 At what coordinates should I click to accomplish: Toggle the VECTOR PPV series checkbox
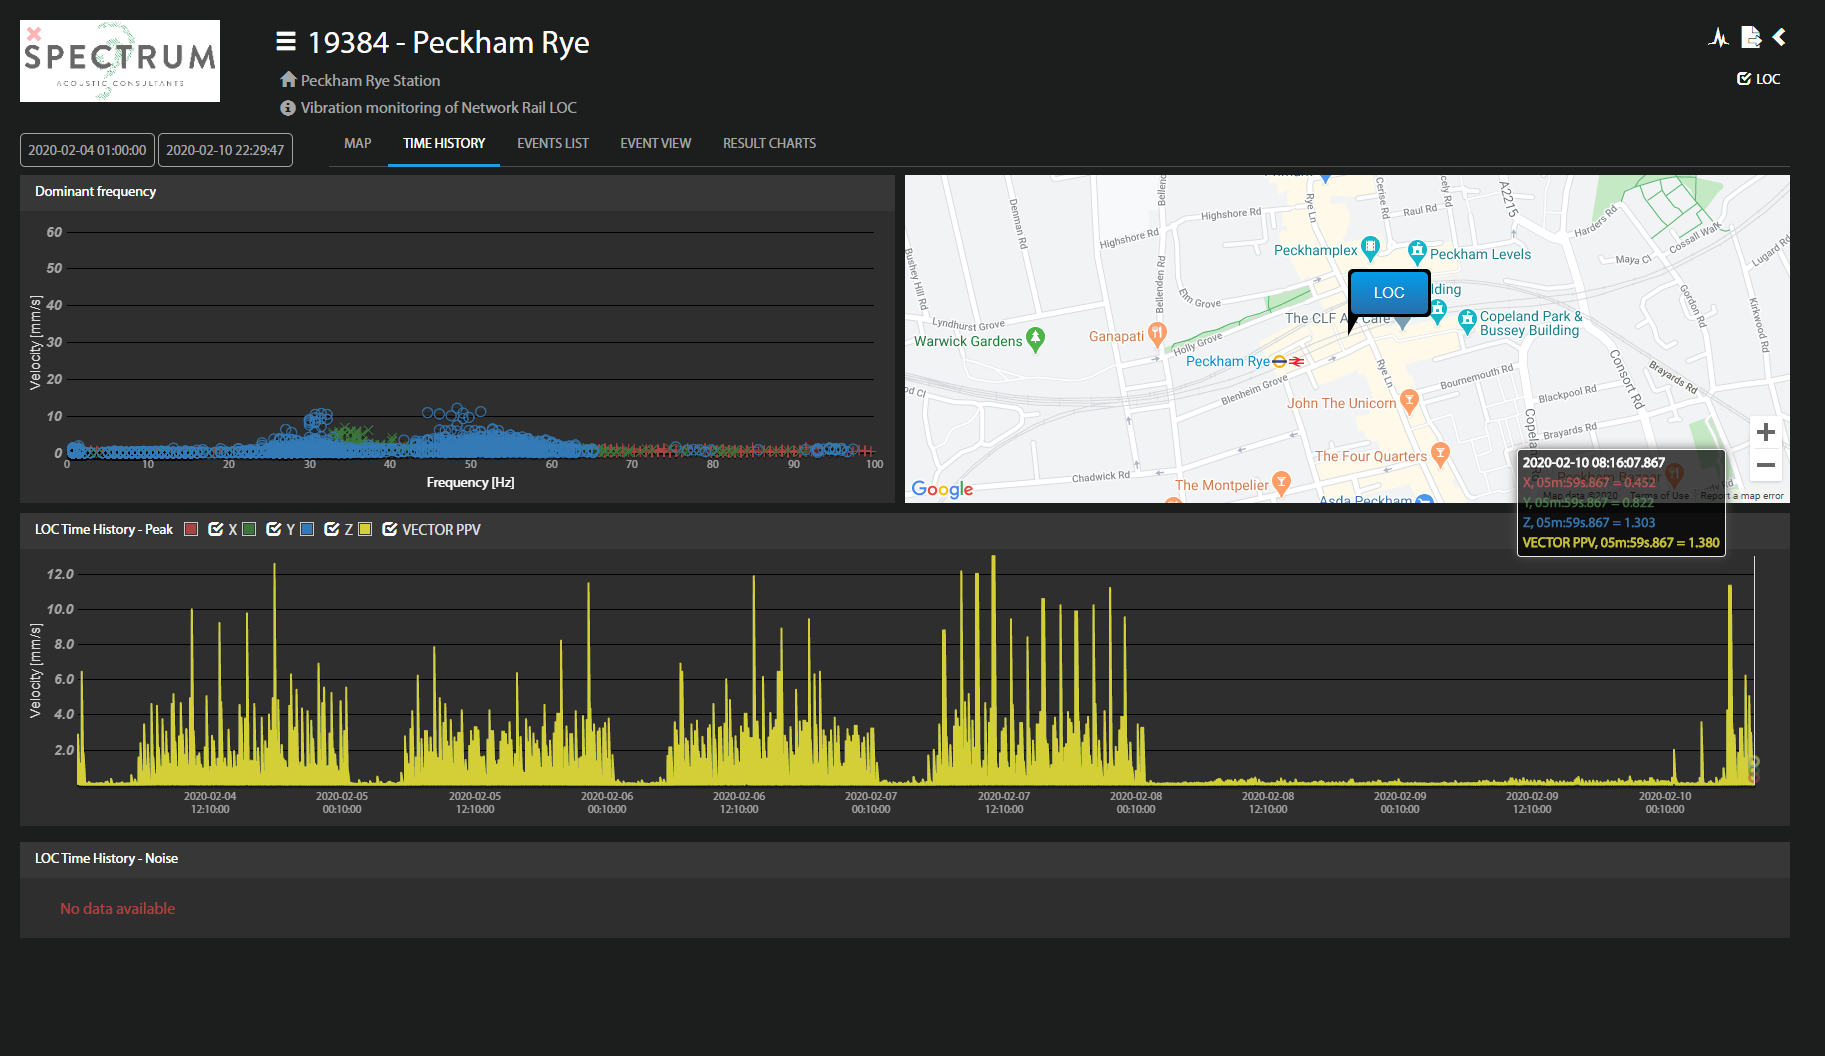[390, 529]
